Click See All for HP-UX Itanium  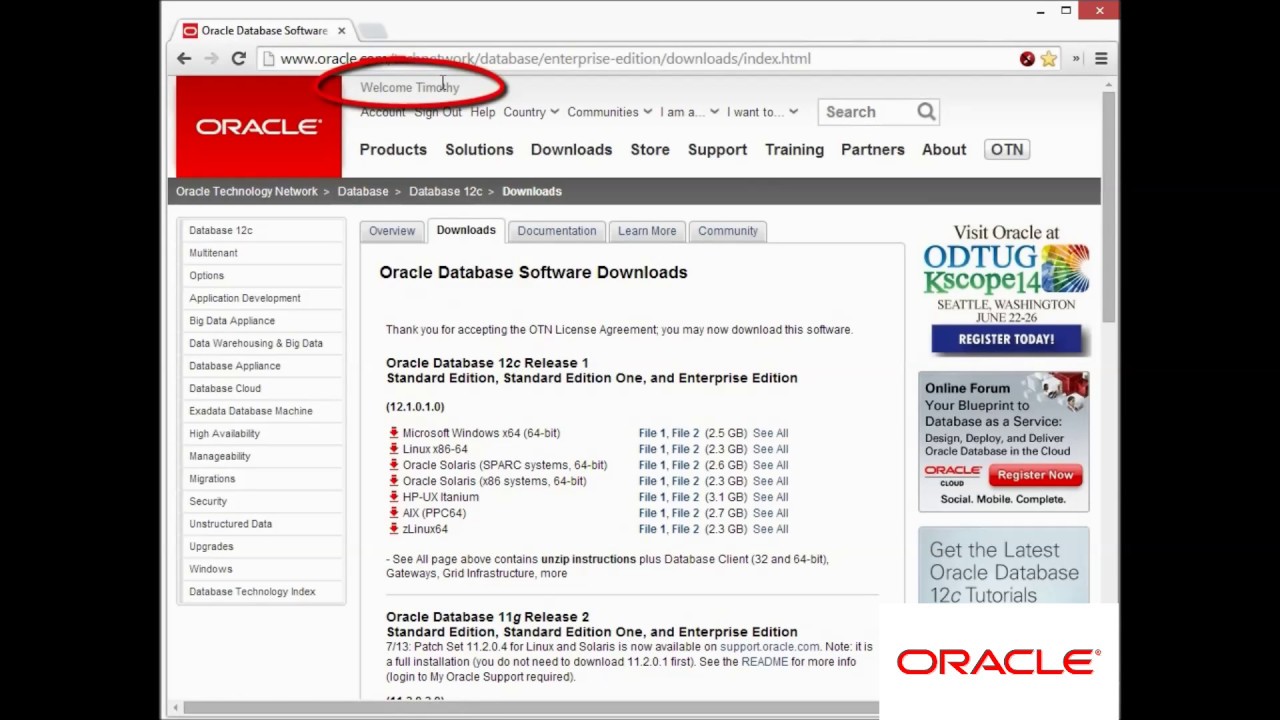[x=770, y=497]
